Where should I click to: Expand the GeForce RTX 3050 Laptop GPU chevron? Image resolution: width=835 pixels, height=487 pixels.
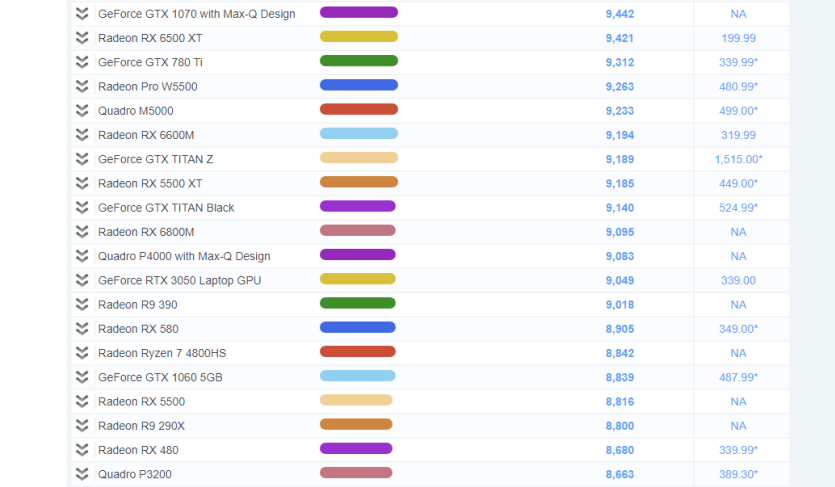(x=81, y=280)
